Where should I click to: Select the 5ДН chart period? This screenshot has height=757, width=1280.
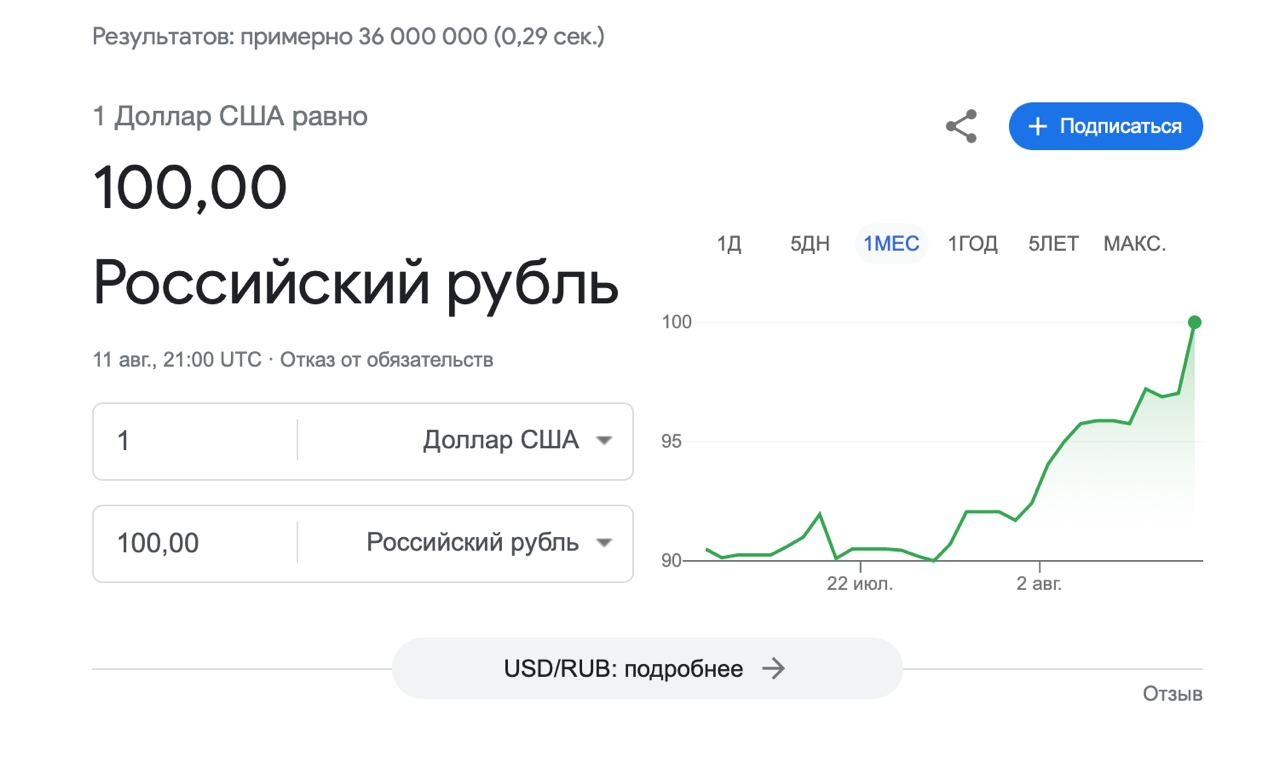[810, 244]
